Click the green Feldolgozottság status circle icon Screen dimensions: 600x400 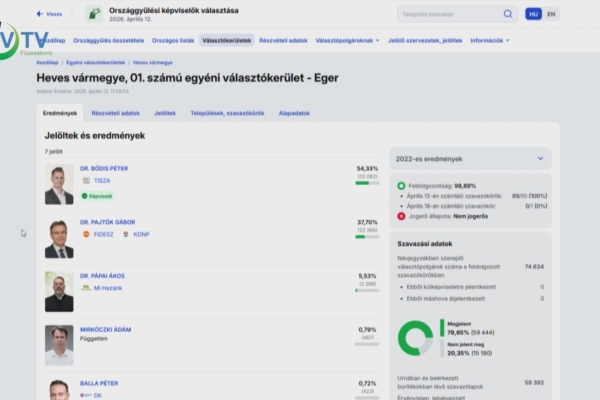(401, 186)
